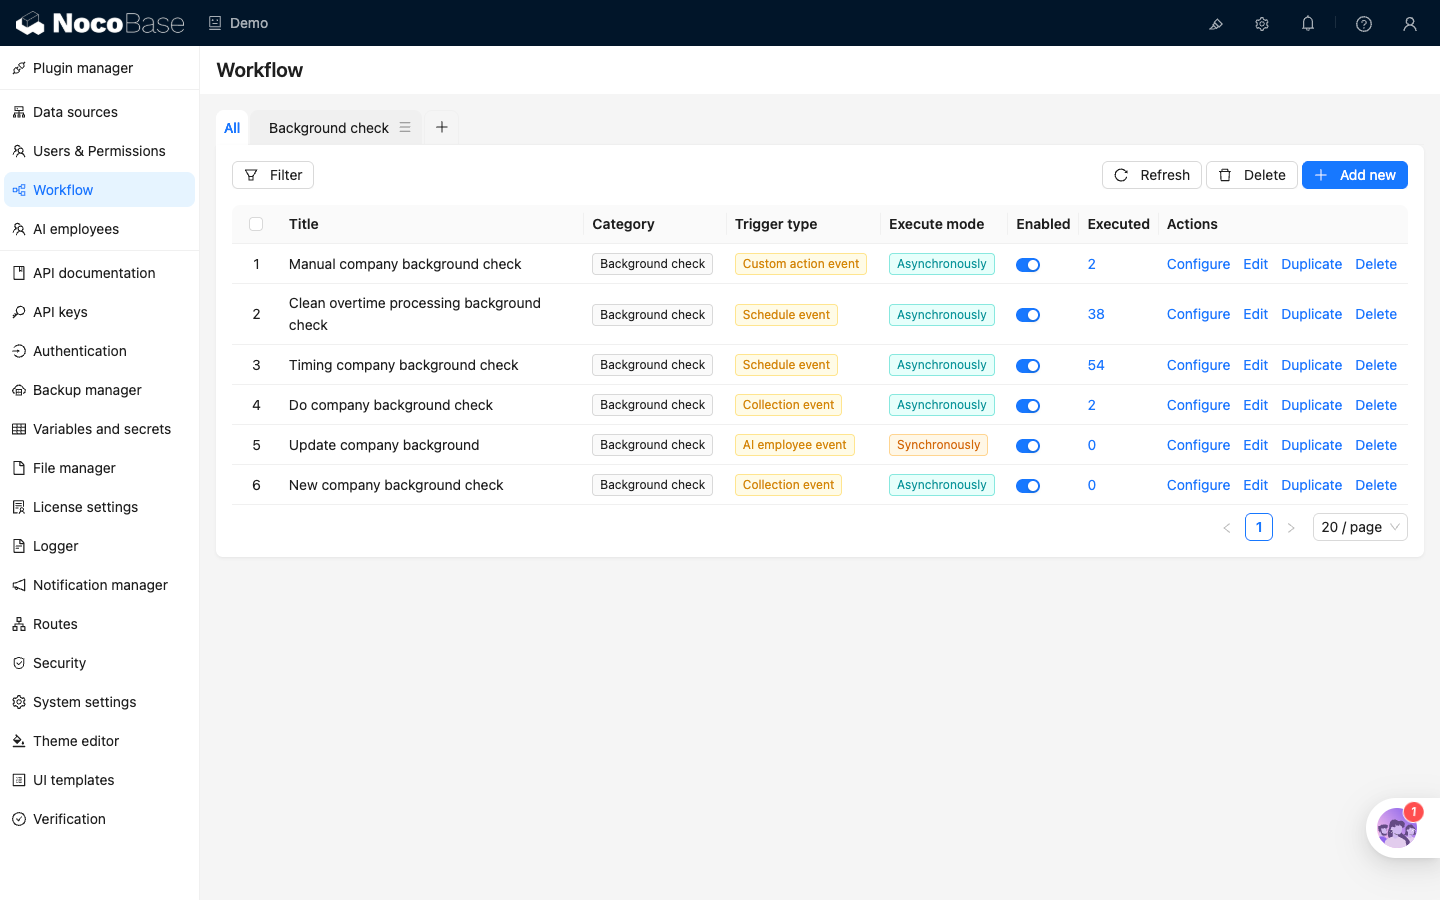Disable the Manual company background check workflow
The width and height of the screenshot is (1440, 900).
coord(1028,265)
